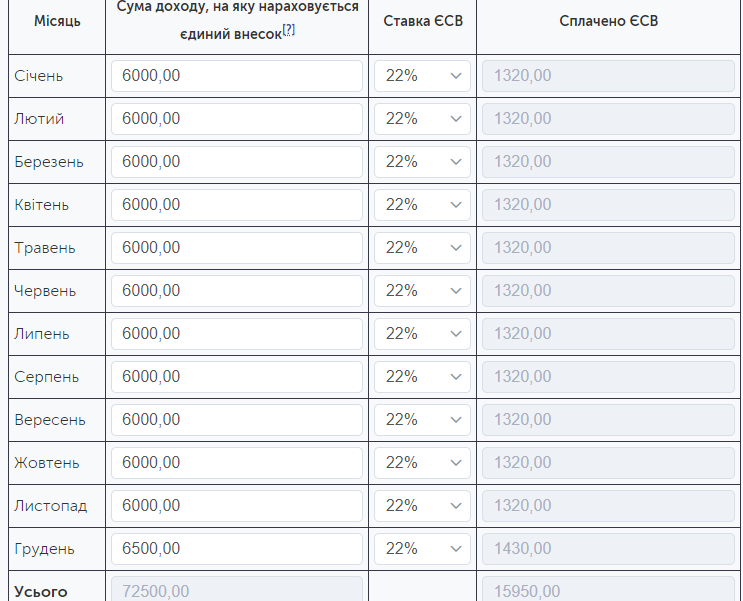Focus the income field for Лютий
This screenshot has height=601, width=743.
pos(236,119)
